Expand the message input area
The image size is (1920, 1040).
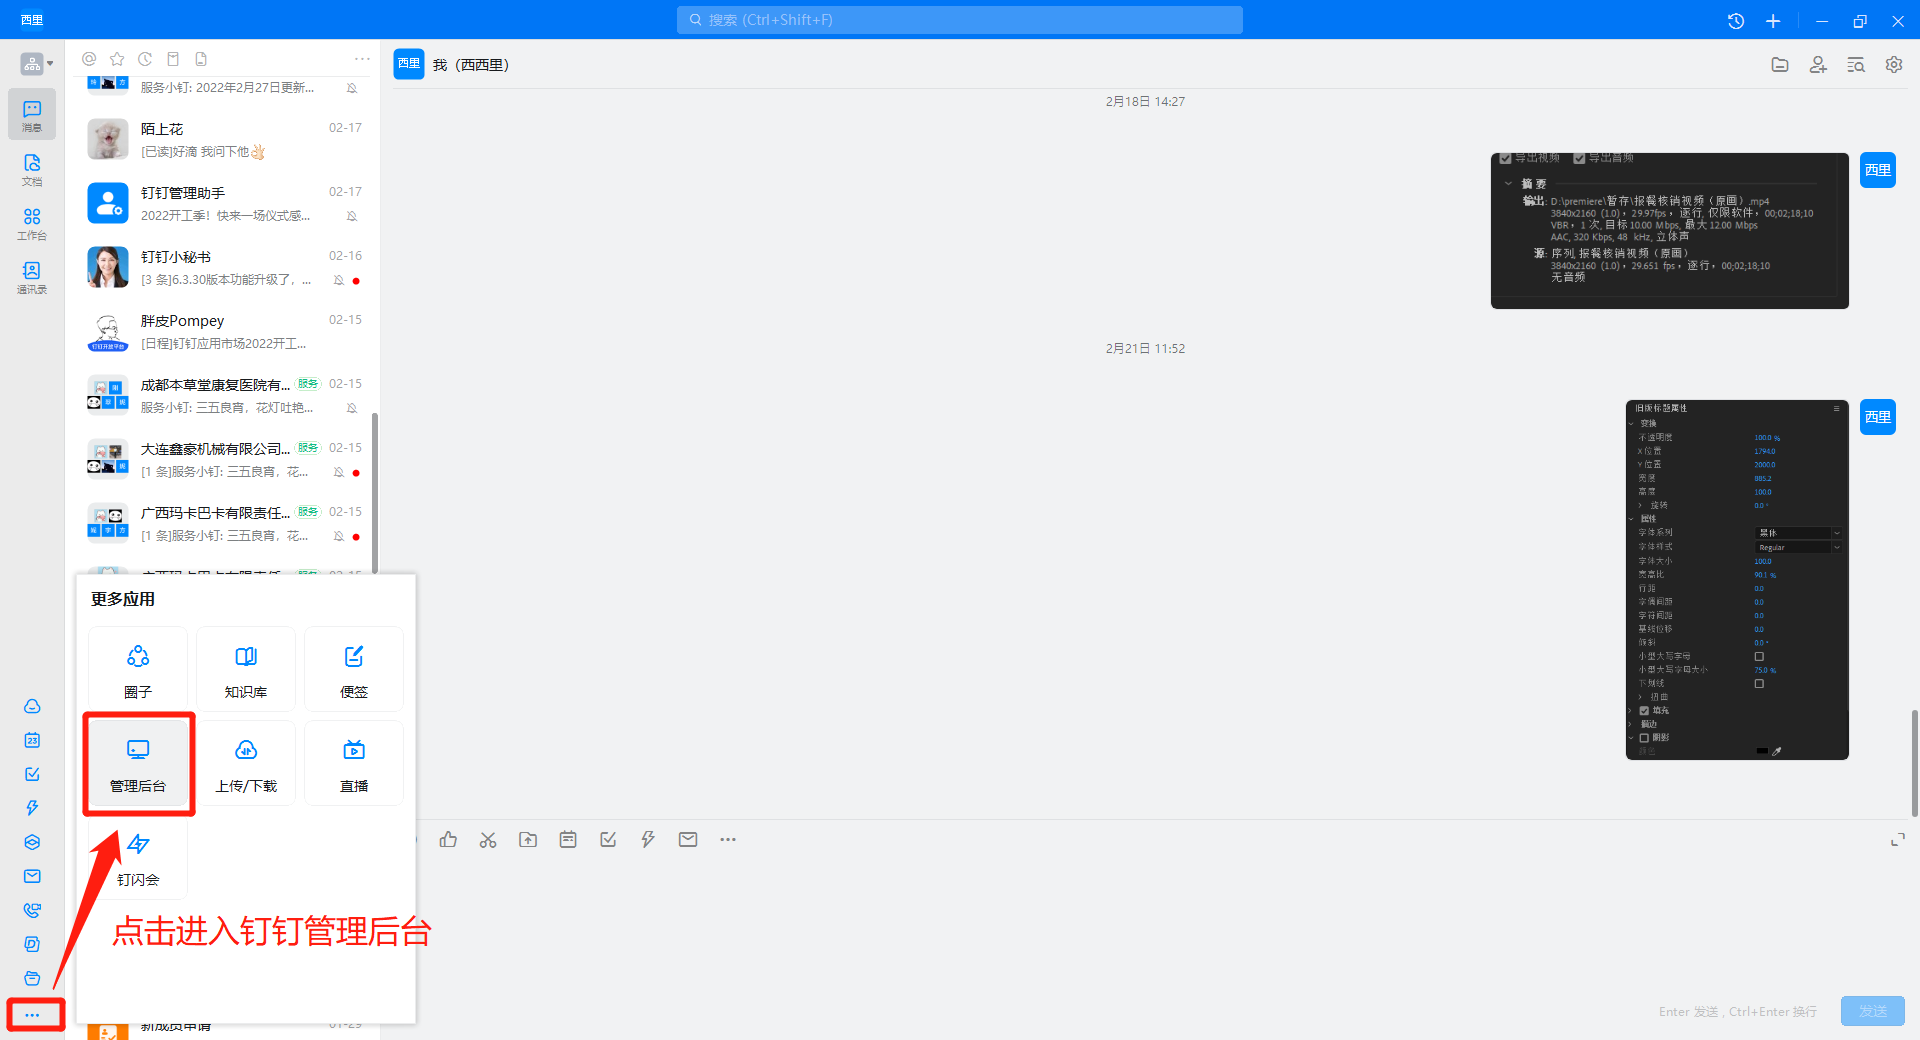[1897, 840]
